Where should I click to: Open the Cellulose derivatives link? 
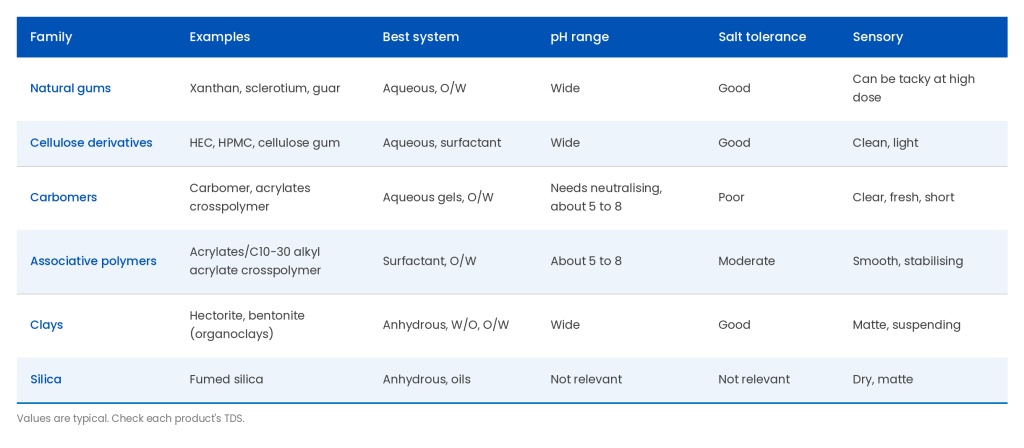click(x=91, y=142)
